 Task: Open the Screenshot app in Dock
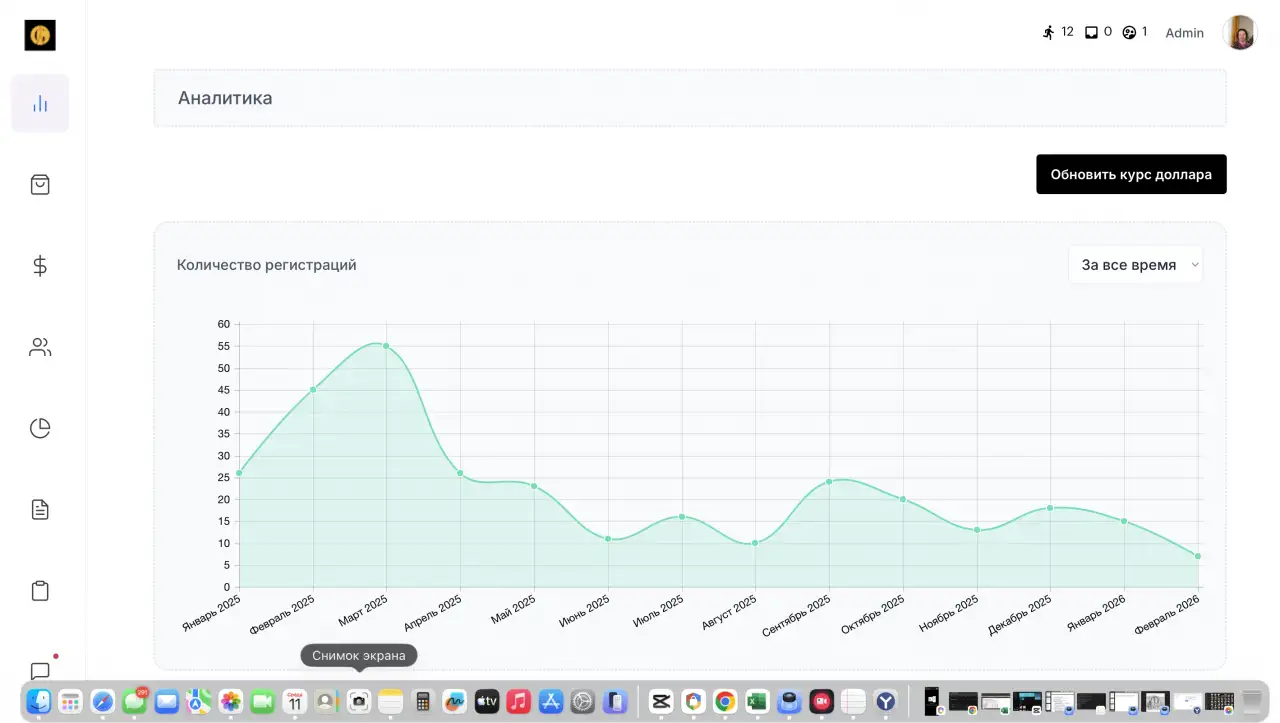(359, 702)
